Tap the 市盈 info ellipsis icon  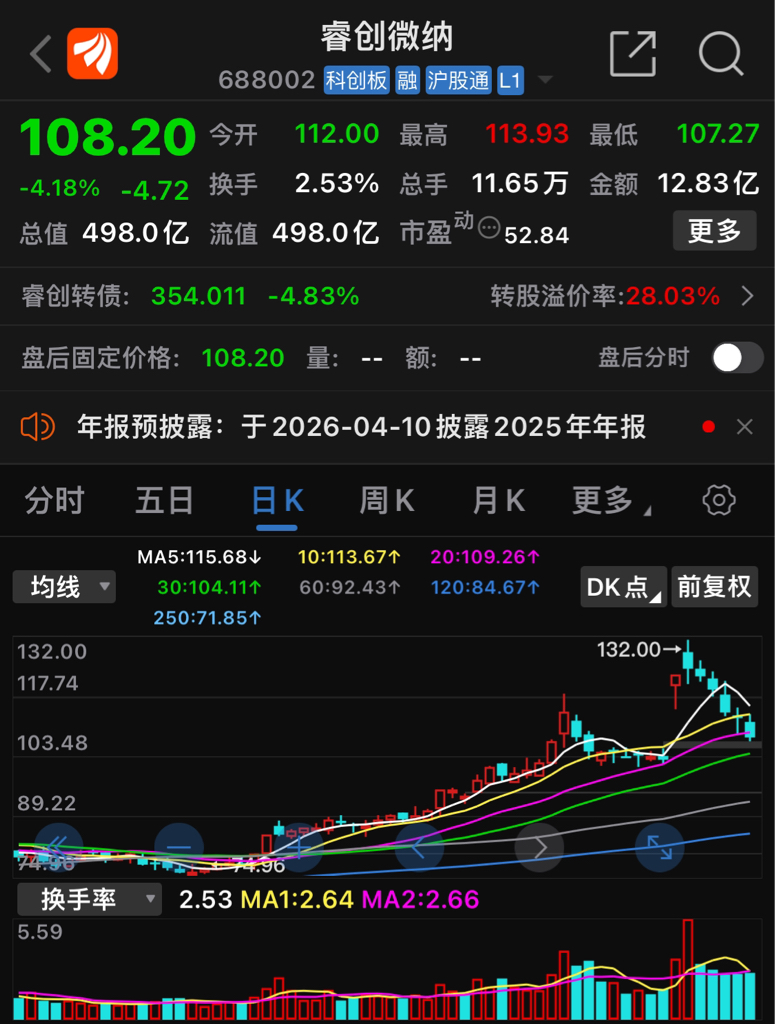click(489, 228)
